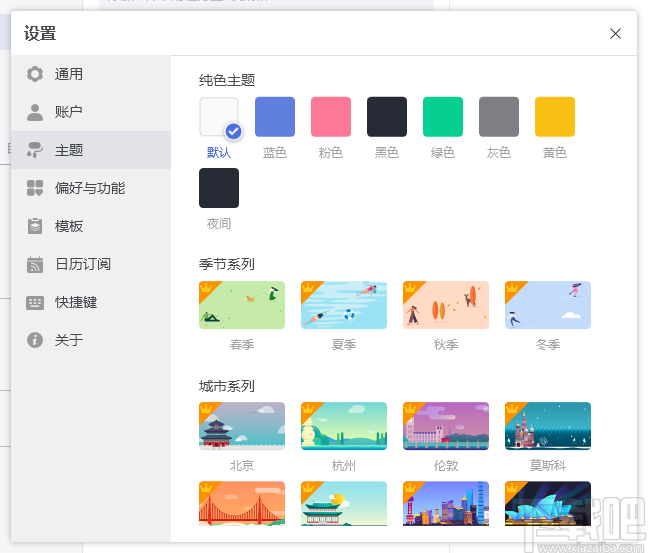The width and height of the screenshot is (648, 553).
Task: Click the 季节系列 section heading
Action: pos(227,264)
